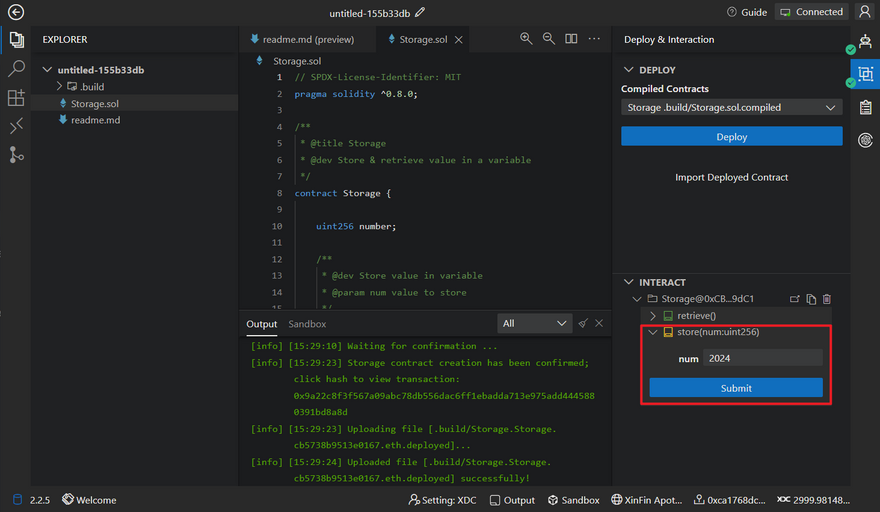
Task: Open the user account icon
Action: (x=865, y=11)
